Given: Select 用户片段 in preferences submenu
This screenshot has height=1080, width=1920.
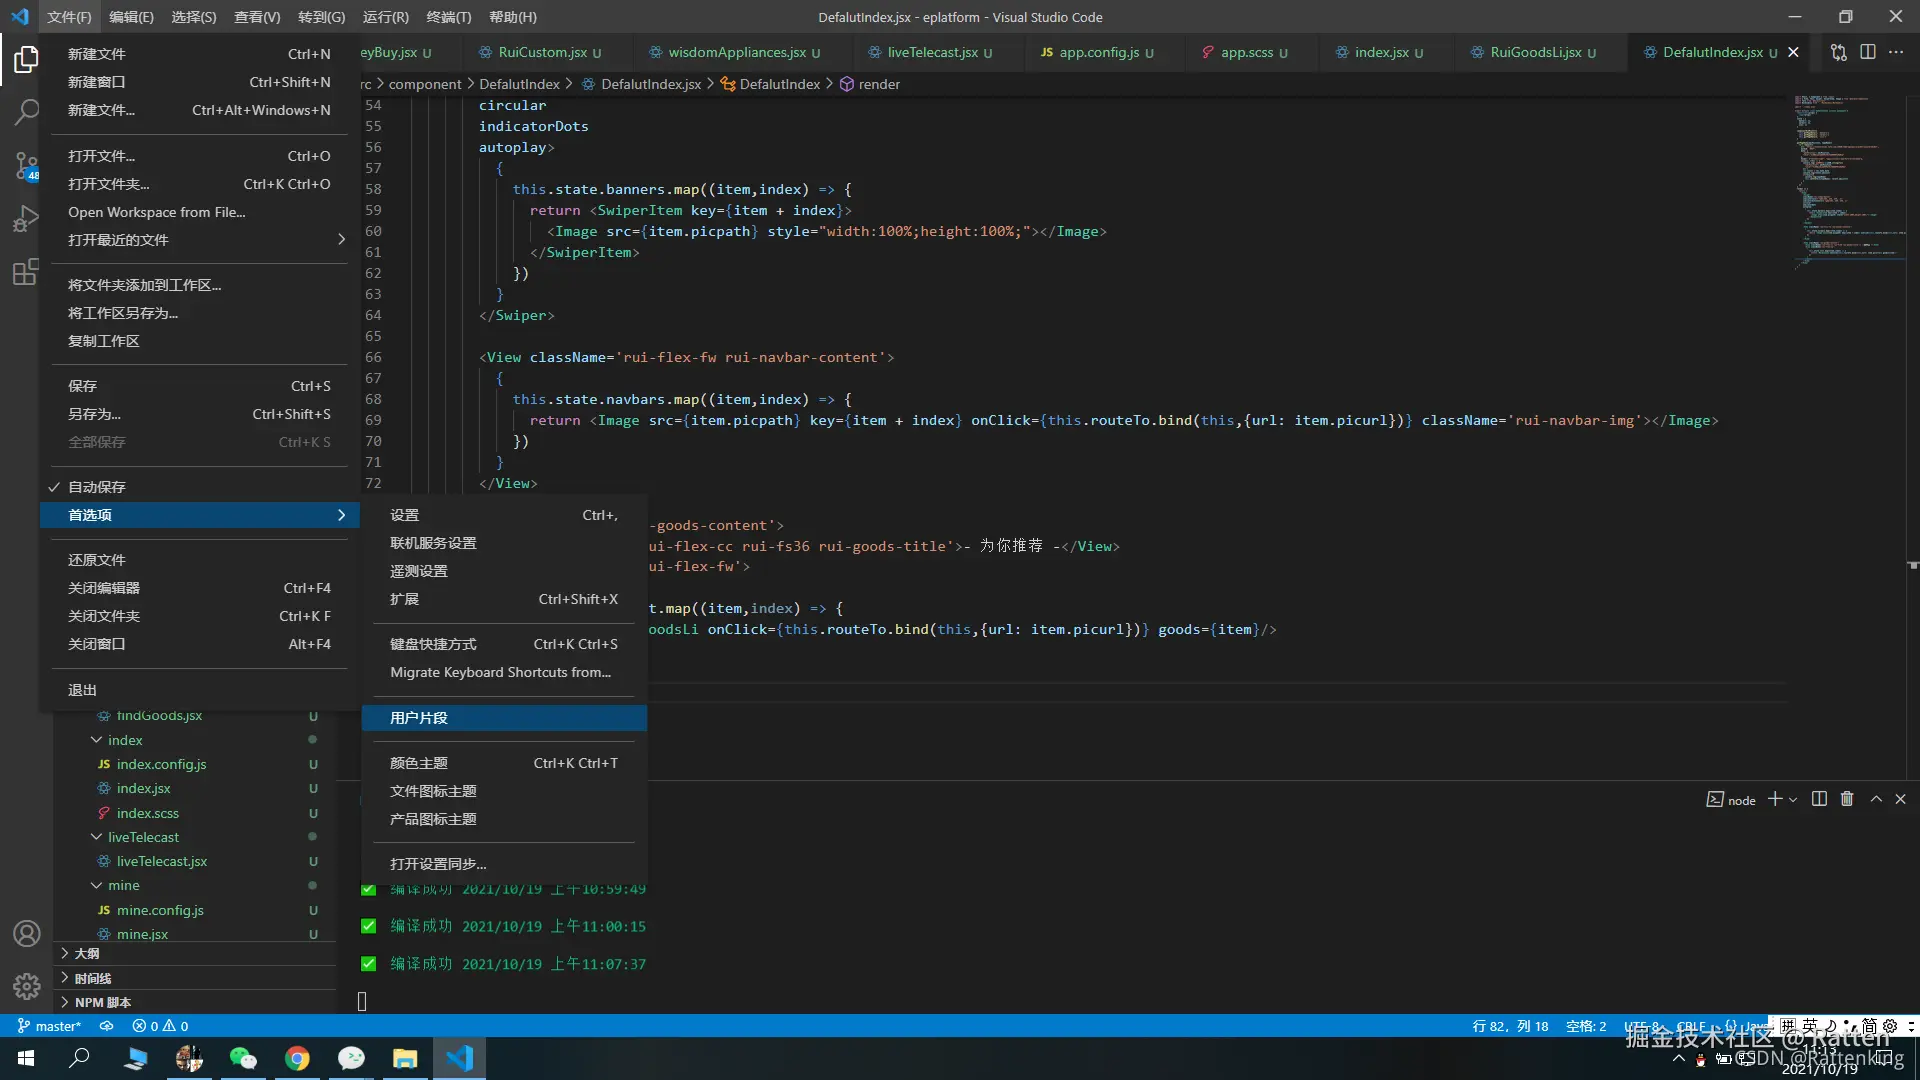Looking at the screenshot, I should (418, 718).
